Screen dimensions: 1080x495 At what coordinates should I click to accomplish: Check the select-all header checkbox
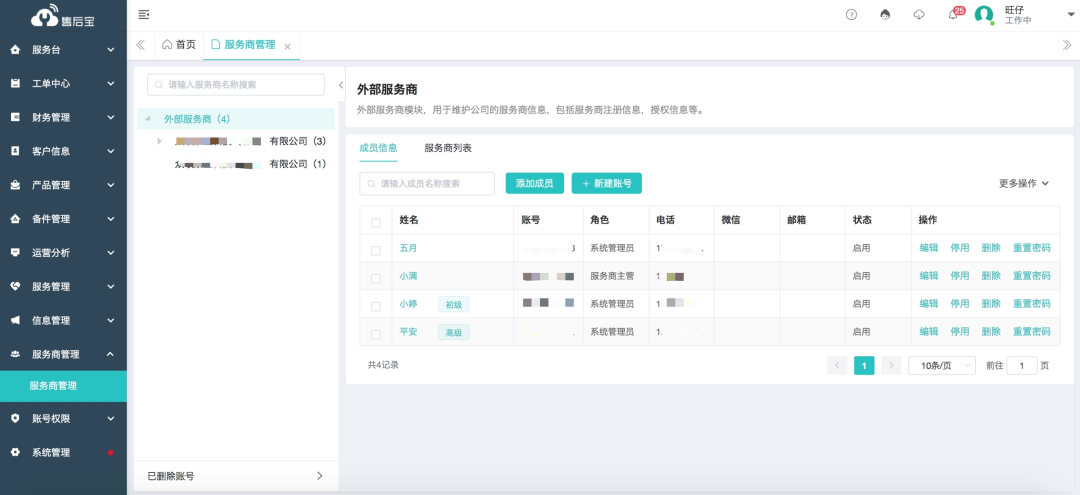(x=376, y=222)
